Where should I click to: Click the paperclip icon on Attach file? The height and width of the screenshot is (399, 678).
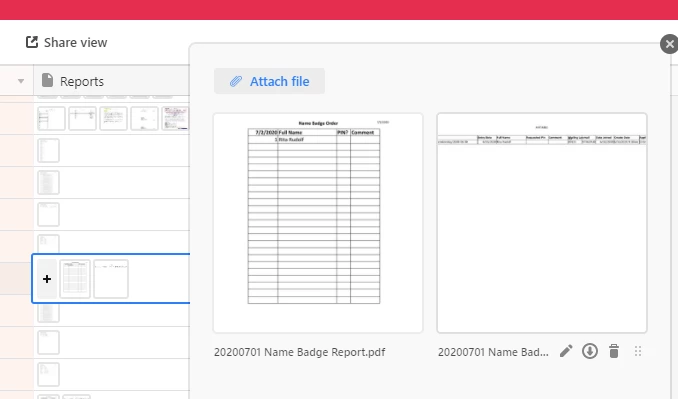236,81
